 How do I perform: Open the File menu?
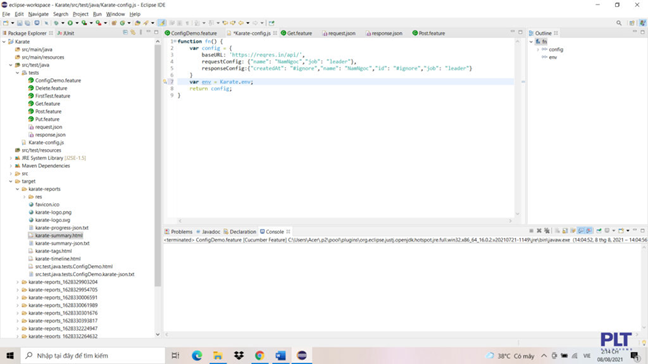(x=6, y=14)
